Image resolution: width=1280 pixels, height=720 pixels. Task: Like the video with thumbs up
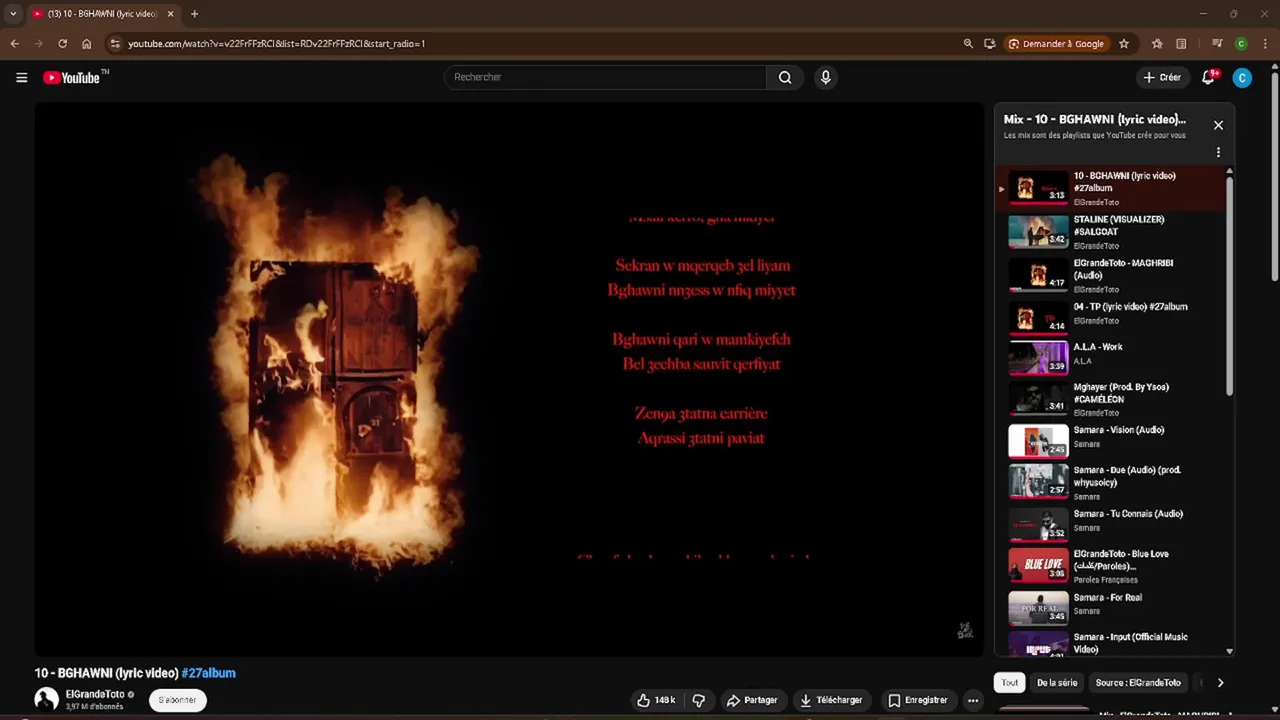coord(656,700)
